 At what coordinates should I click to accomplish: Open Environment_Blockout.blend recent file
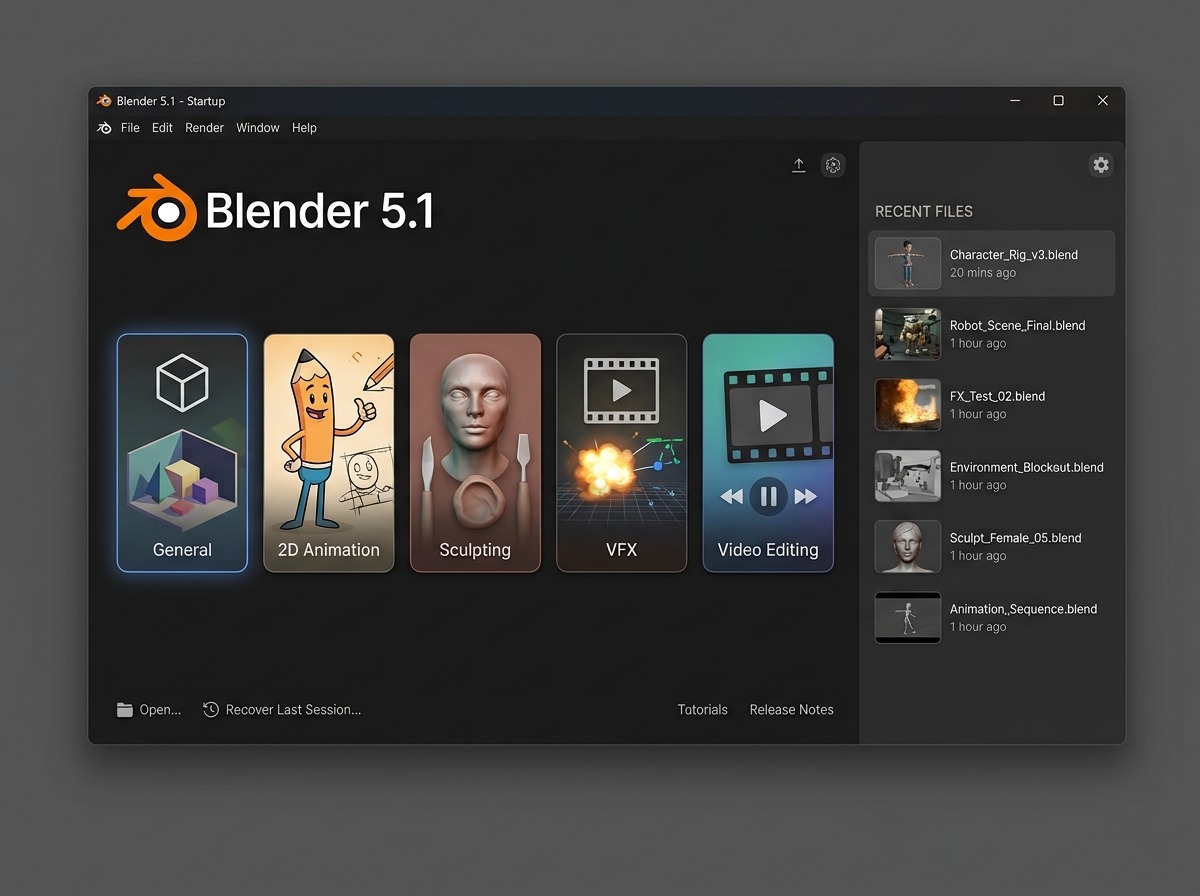coord(991,476)
